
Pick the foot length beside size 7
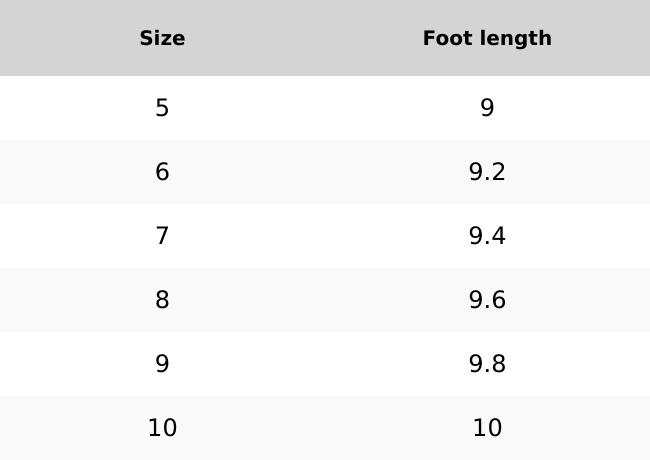pos(487,236)
